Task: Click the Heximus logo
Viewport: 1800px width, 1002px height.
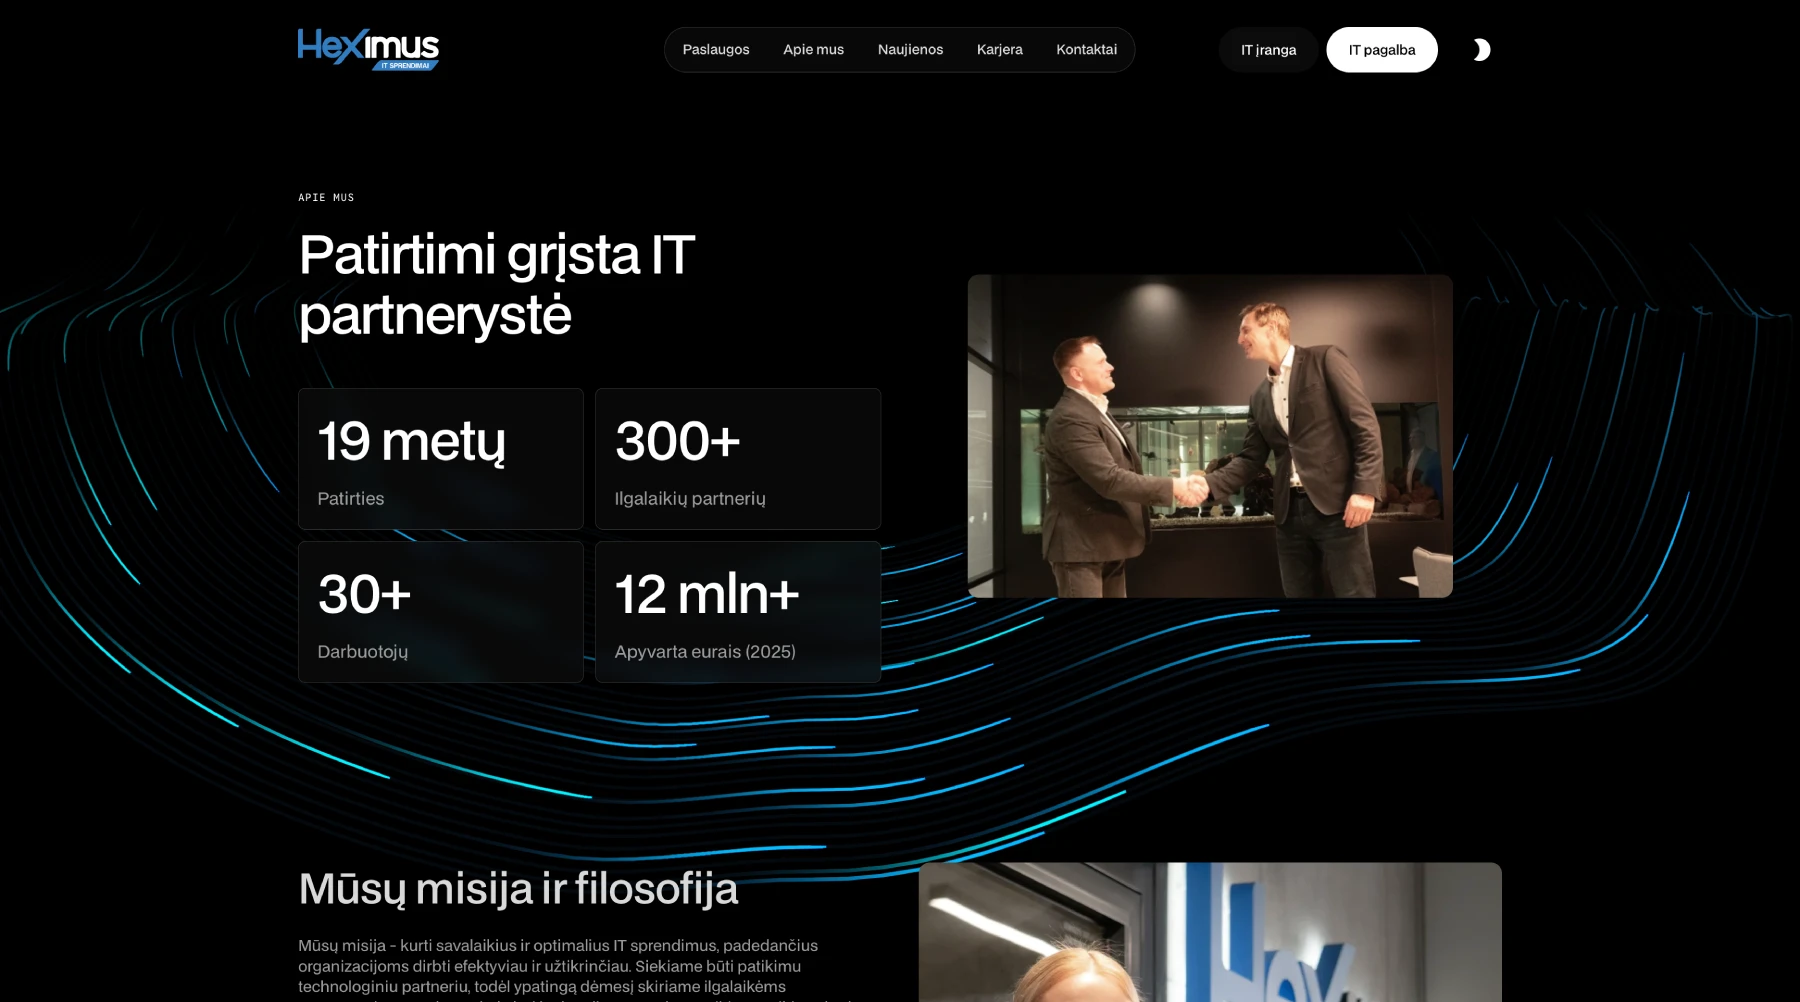Action: [368, 49]
